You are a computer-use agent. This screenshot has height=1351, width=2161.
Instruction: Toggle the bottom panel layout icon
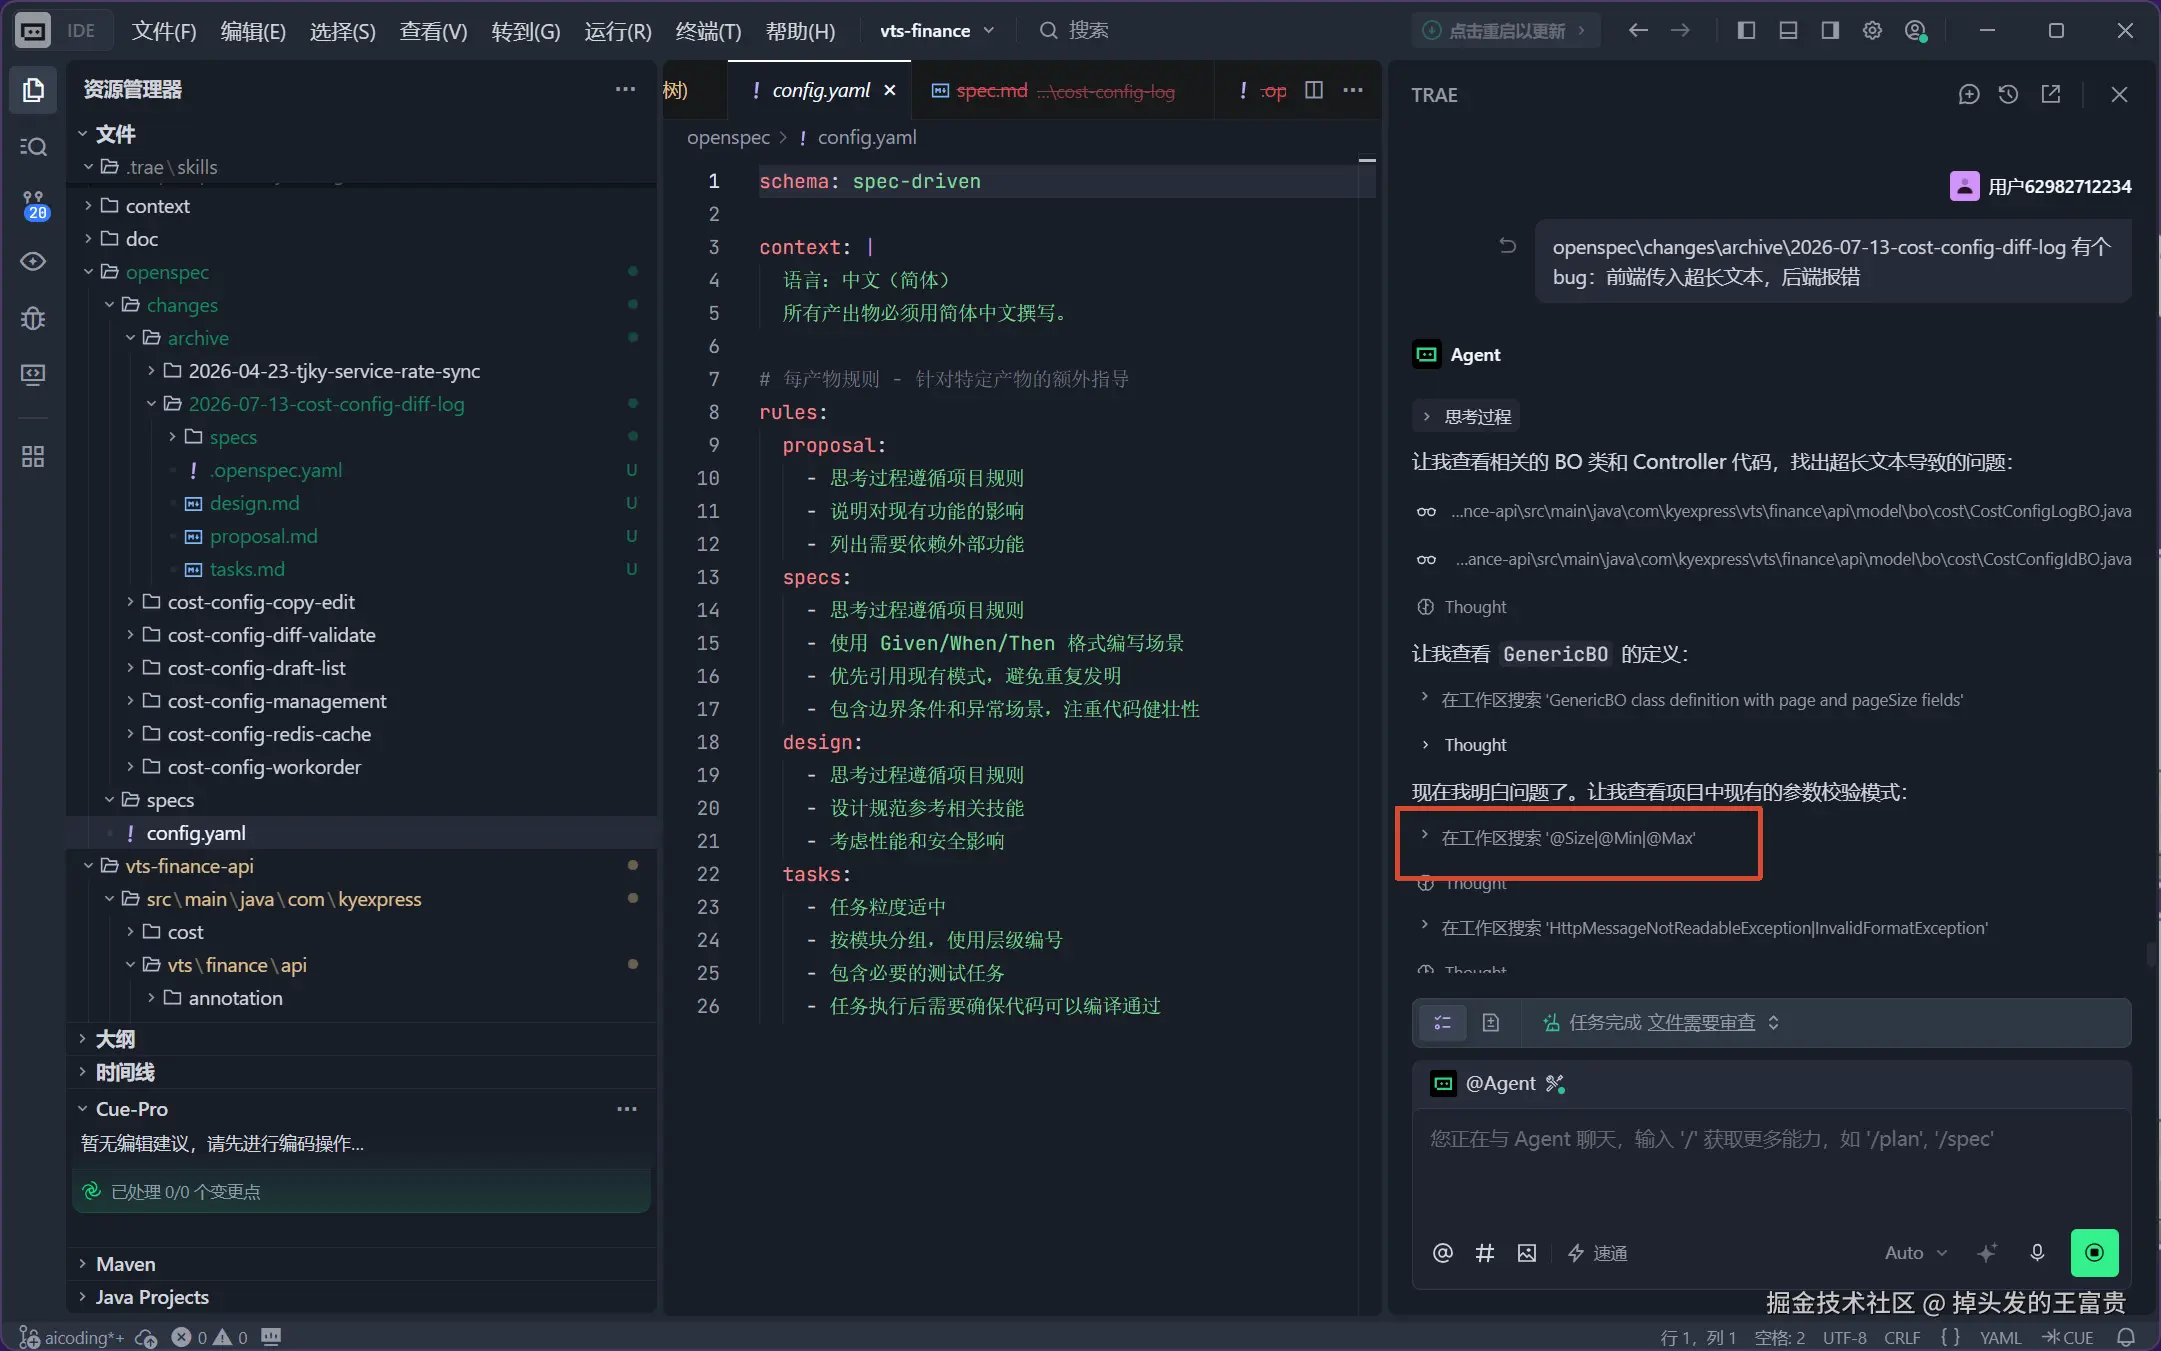pos(1788,31)
